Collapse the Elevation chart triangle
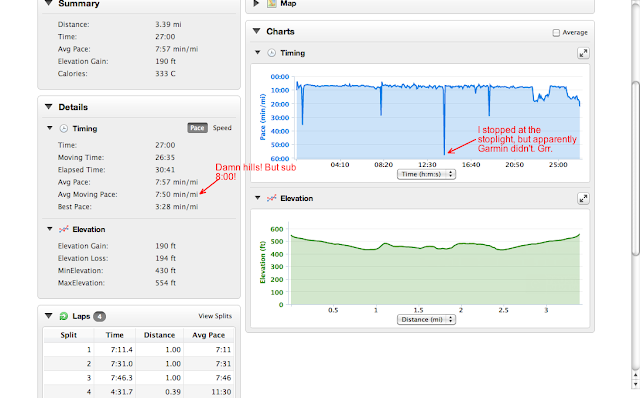640x398 pixels. [x=258, y=198]
